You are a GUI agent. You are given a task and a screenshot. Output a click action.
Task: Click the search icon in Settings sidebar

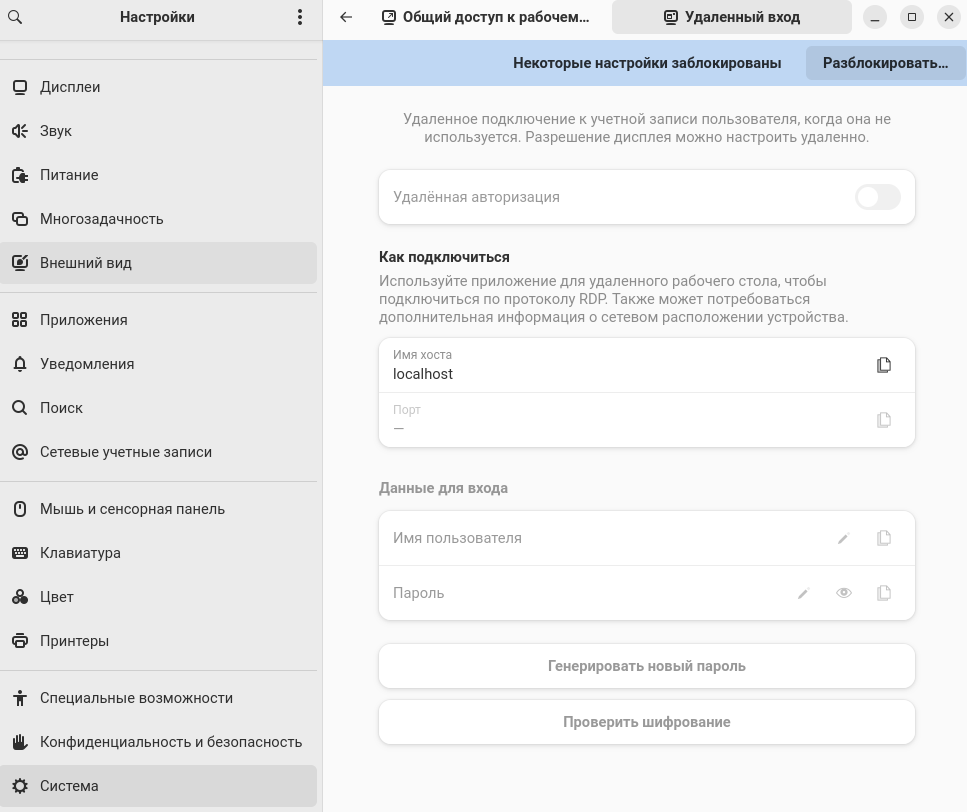click(17, 17)
